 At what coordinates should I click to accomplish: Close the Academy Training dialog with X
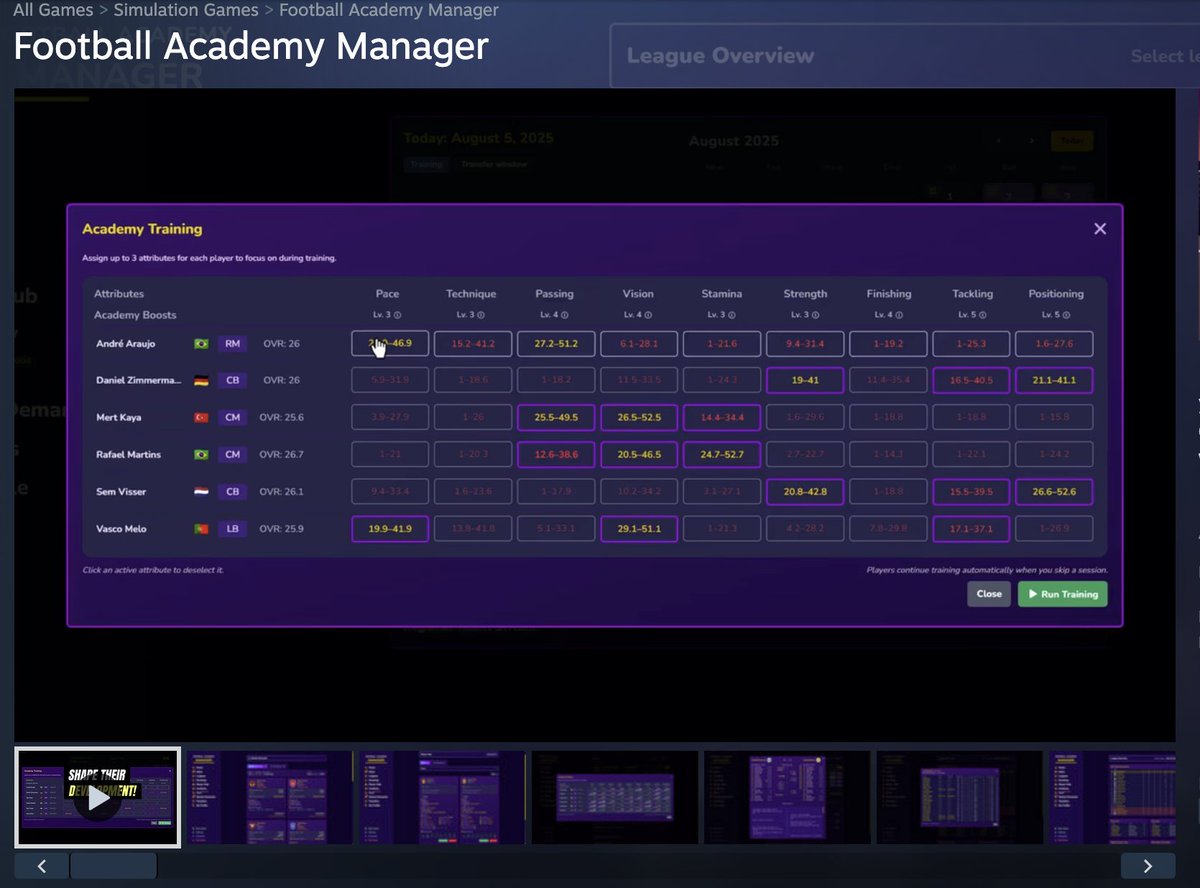(1100, 229)
